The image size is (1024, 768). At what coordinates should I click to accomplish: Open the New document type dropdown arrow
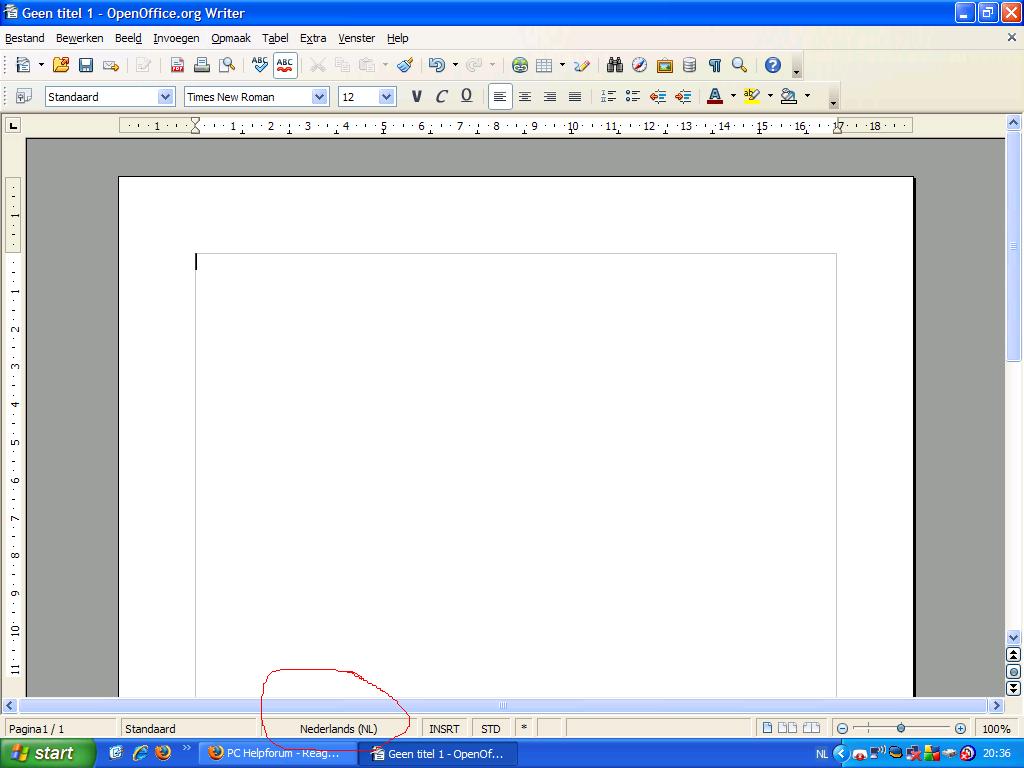point(41,65)
